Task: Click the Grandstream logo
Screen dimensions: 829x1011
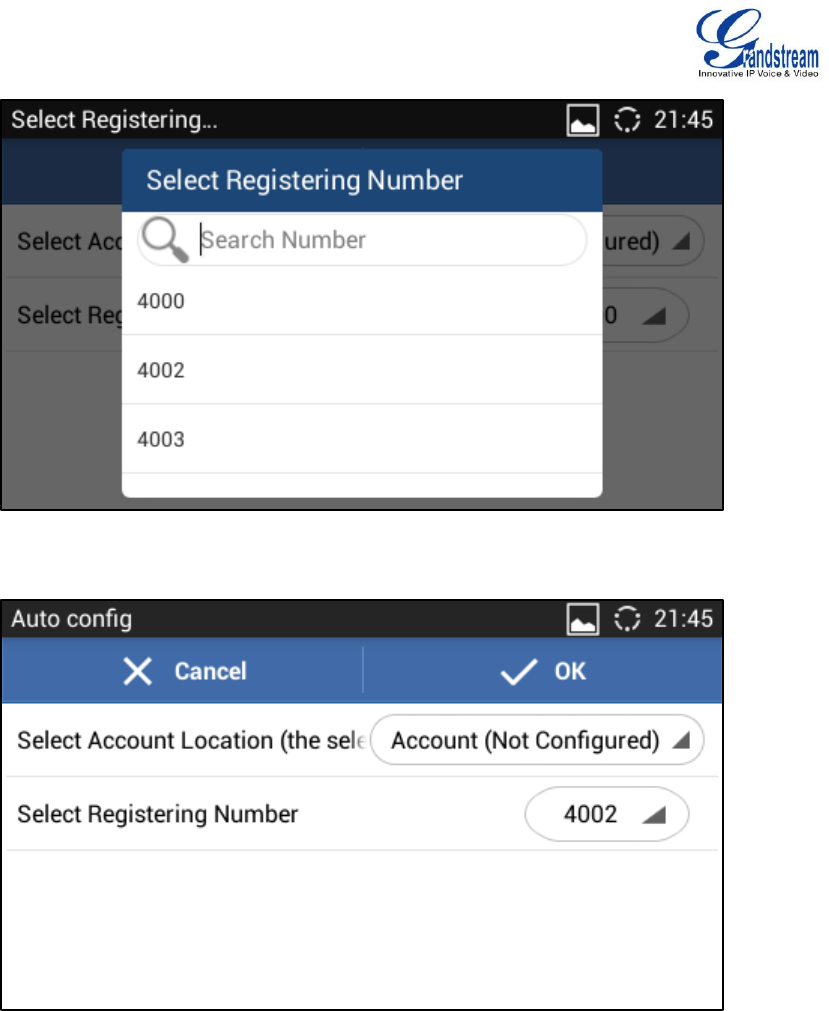Action: point(757,43)
